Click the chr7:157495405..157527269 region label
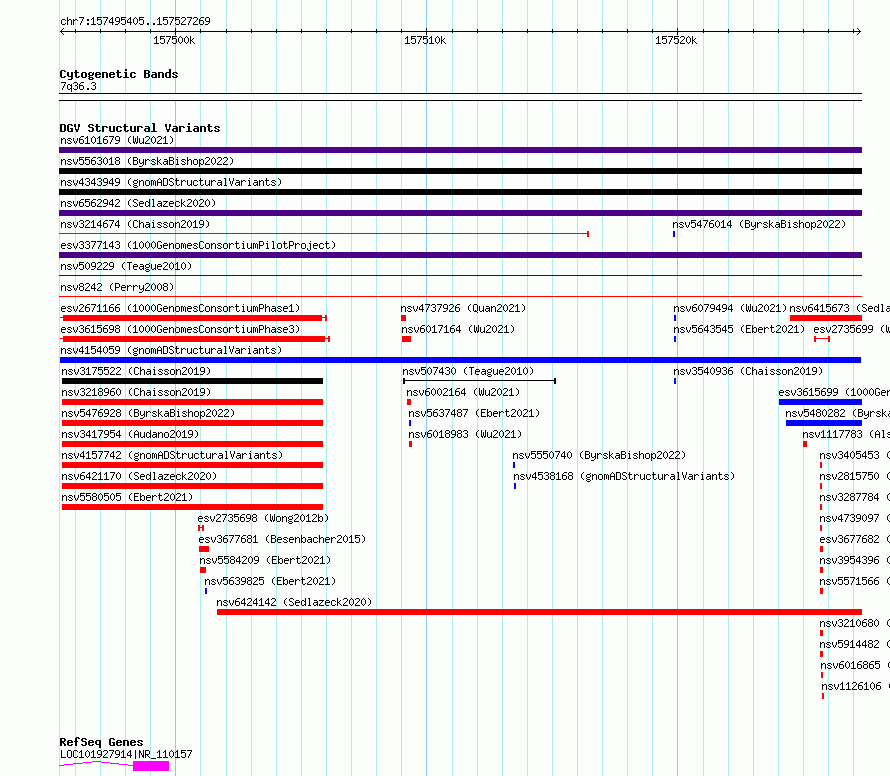Screen dimensions: 890x776 pos(135,21)
